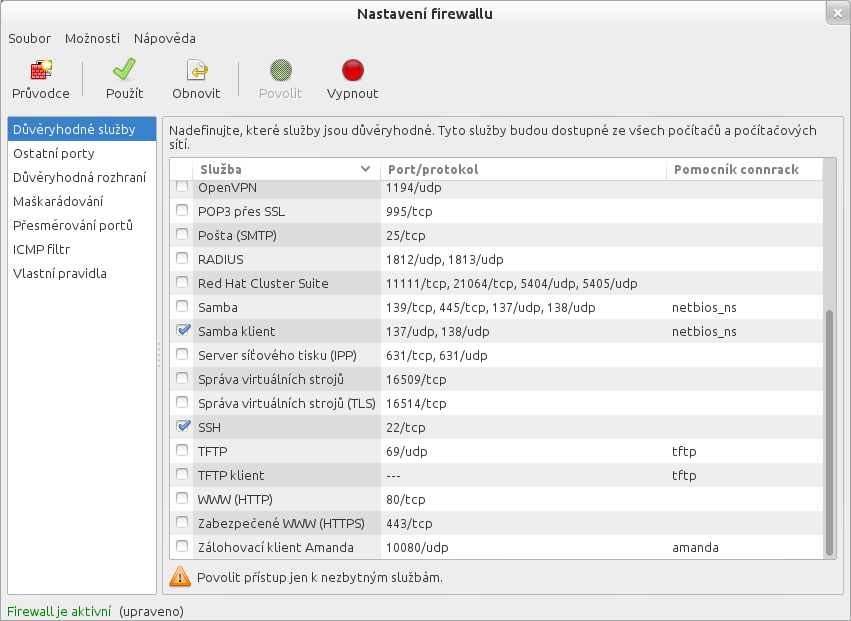
Task: Open the Možnosti menu
Action: click(x=92, y=38)
